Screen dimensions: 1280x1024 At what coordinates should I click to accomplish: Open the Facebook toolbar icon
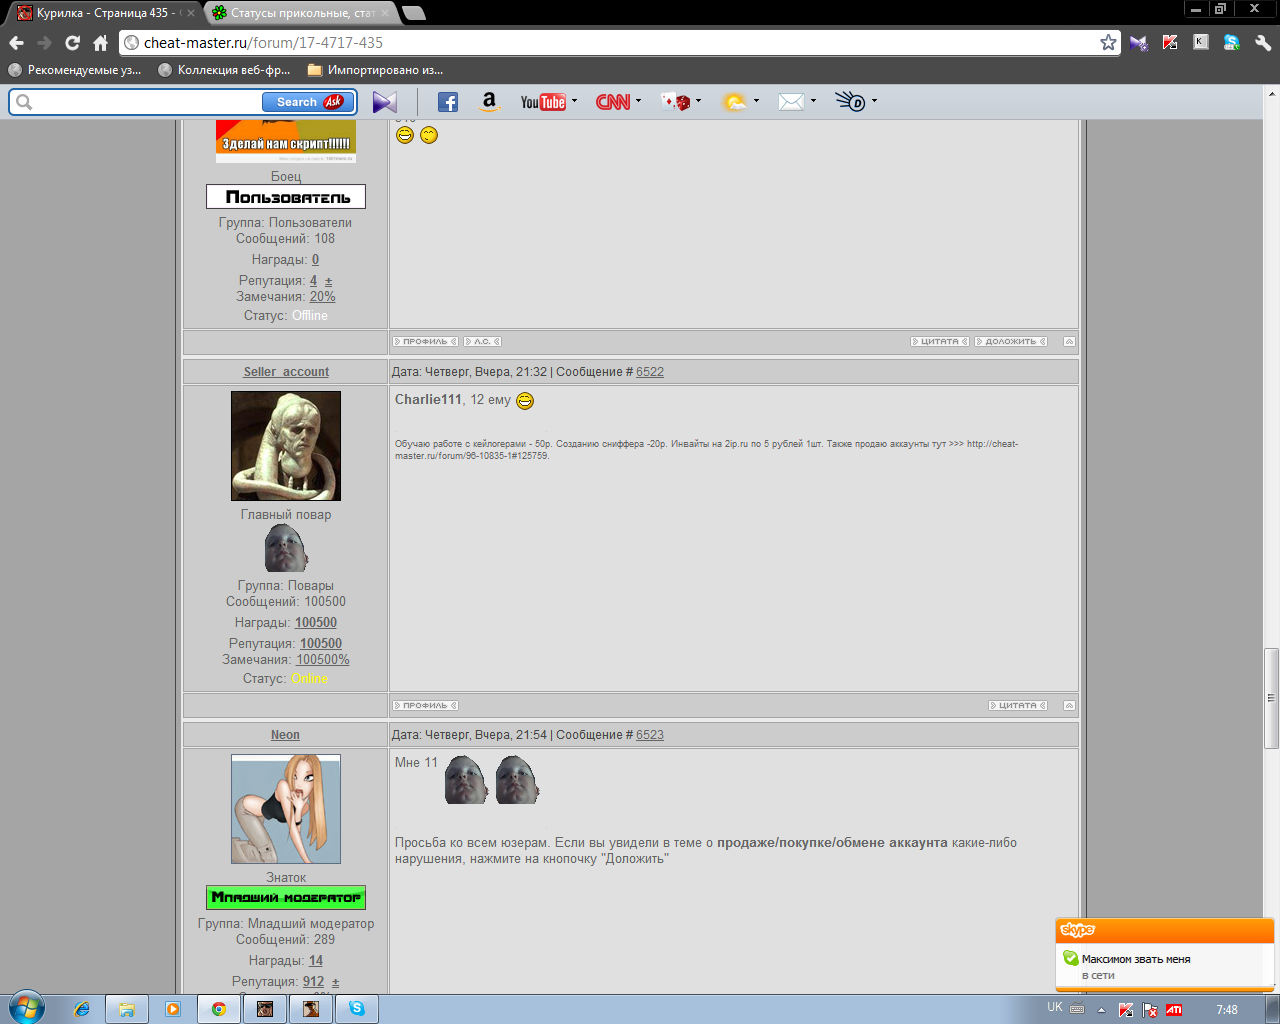448,102
